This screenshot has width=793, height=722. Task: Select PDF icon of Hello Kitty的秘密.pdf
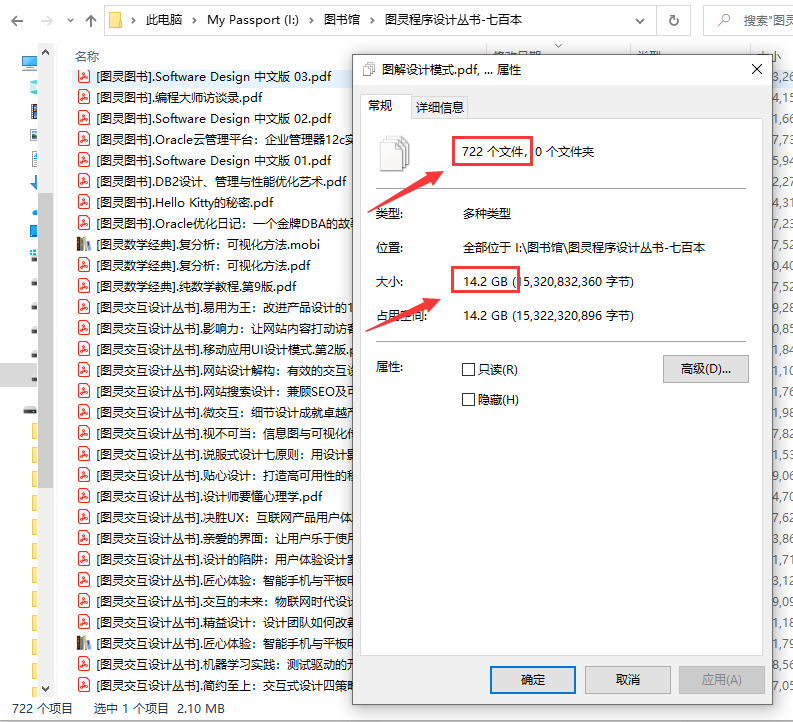tap(83, 203)
